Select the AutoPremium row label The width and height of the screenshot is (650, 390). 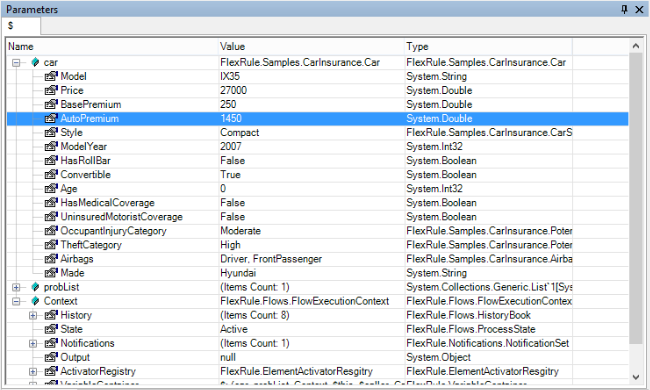point(90,119)
